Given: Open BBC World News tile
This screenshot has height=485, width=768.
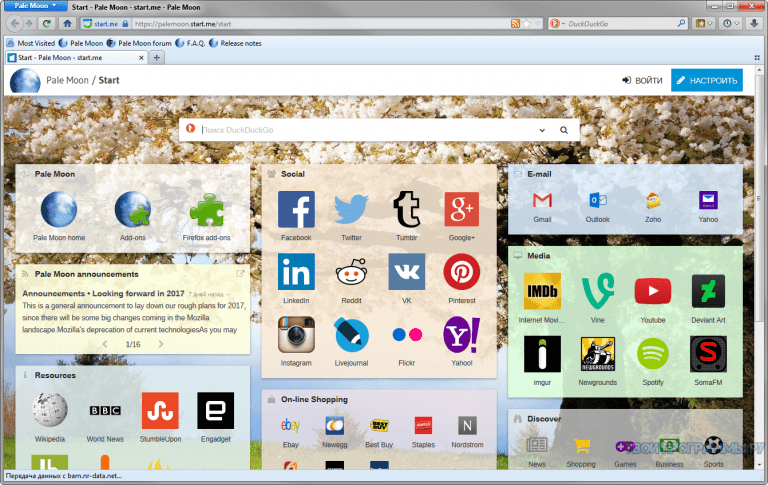Looking at the screenshot, I should click(x=105, y=411).
